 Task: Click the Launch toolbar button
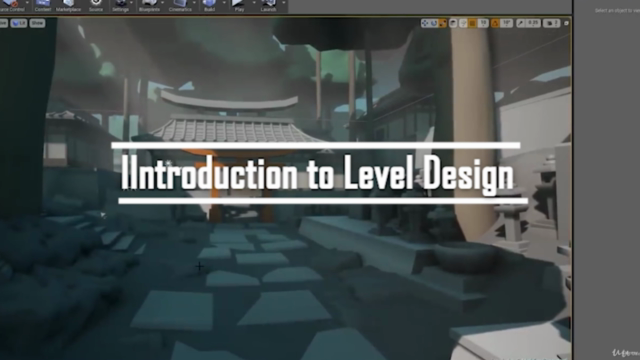pos(268,5)
